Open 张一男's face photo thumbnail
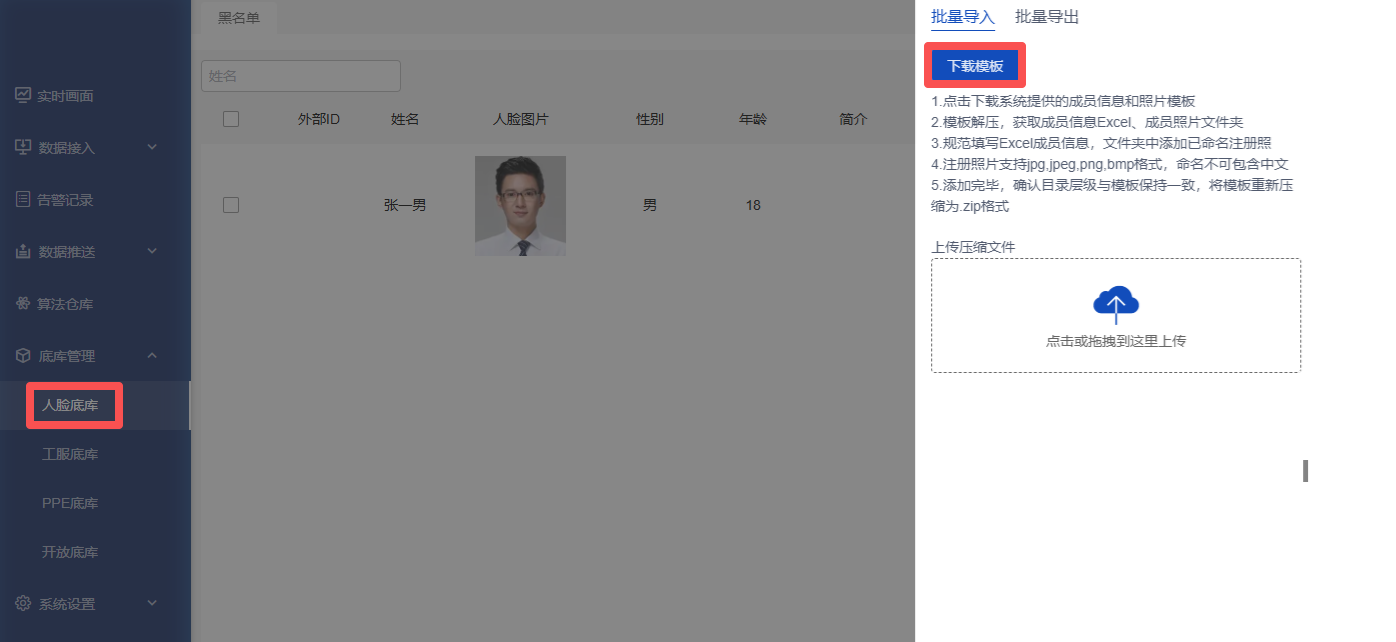The width and height of the screenshot is (1396, 642). [x=520, y=205]
